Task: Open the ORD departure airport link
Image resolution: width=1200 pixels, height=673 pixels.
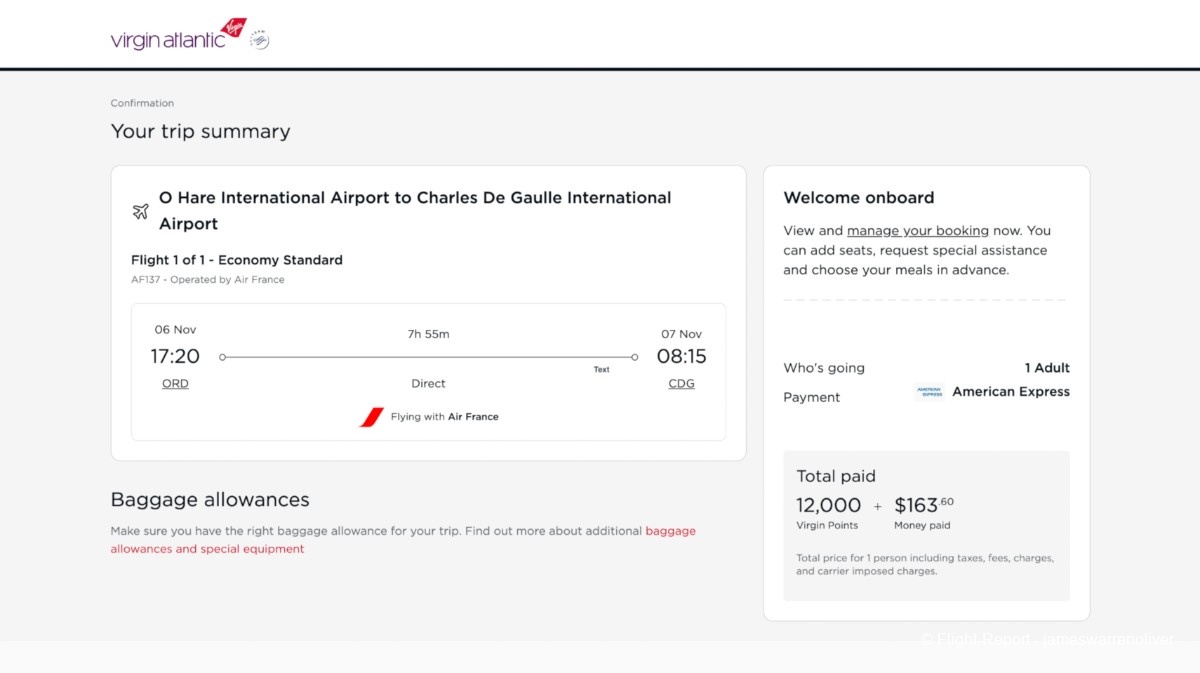Action: (x=175, y=384)
